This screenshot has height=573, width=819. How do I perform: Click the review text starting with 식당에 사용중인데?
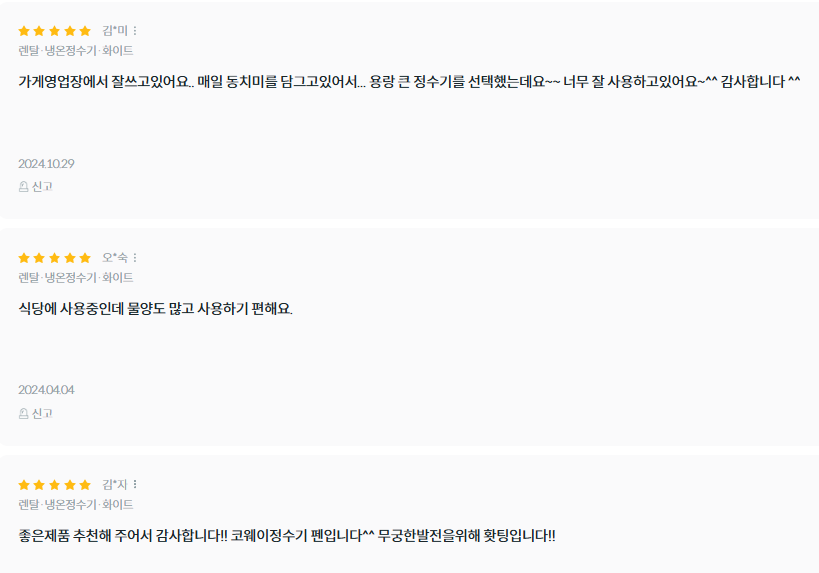click(156, 309)
